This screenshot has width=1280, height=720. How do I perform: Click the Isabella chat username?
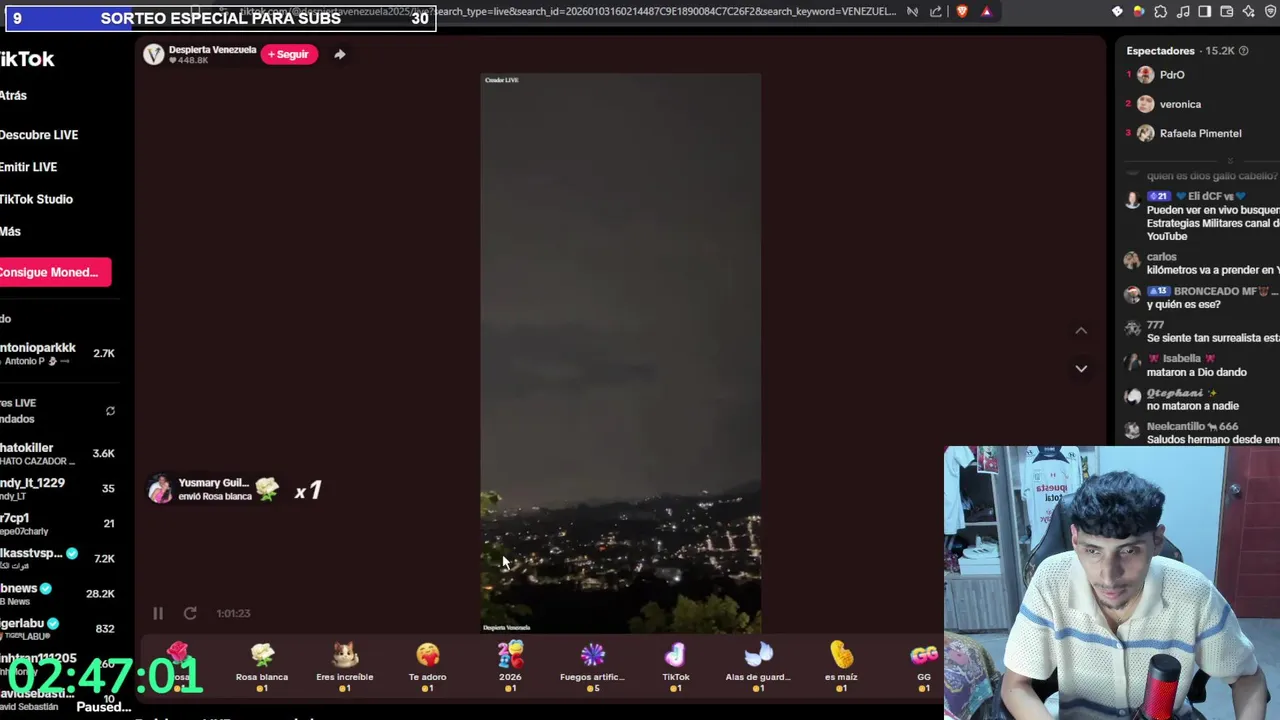click(1181, 358)
